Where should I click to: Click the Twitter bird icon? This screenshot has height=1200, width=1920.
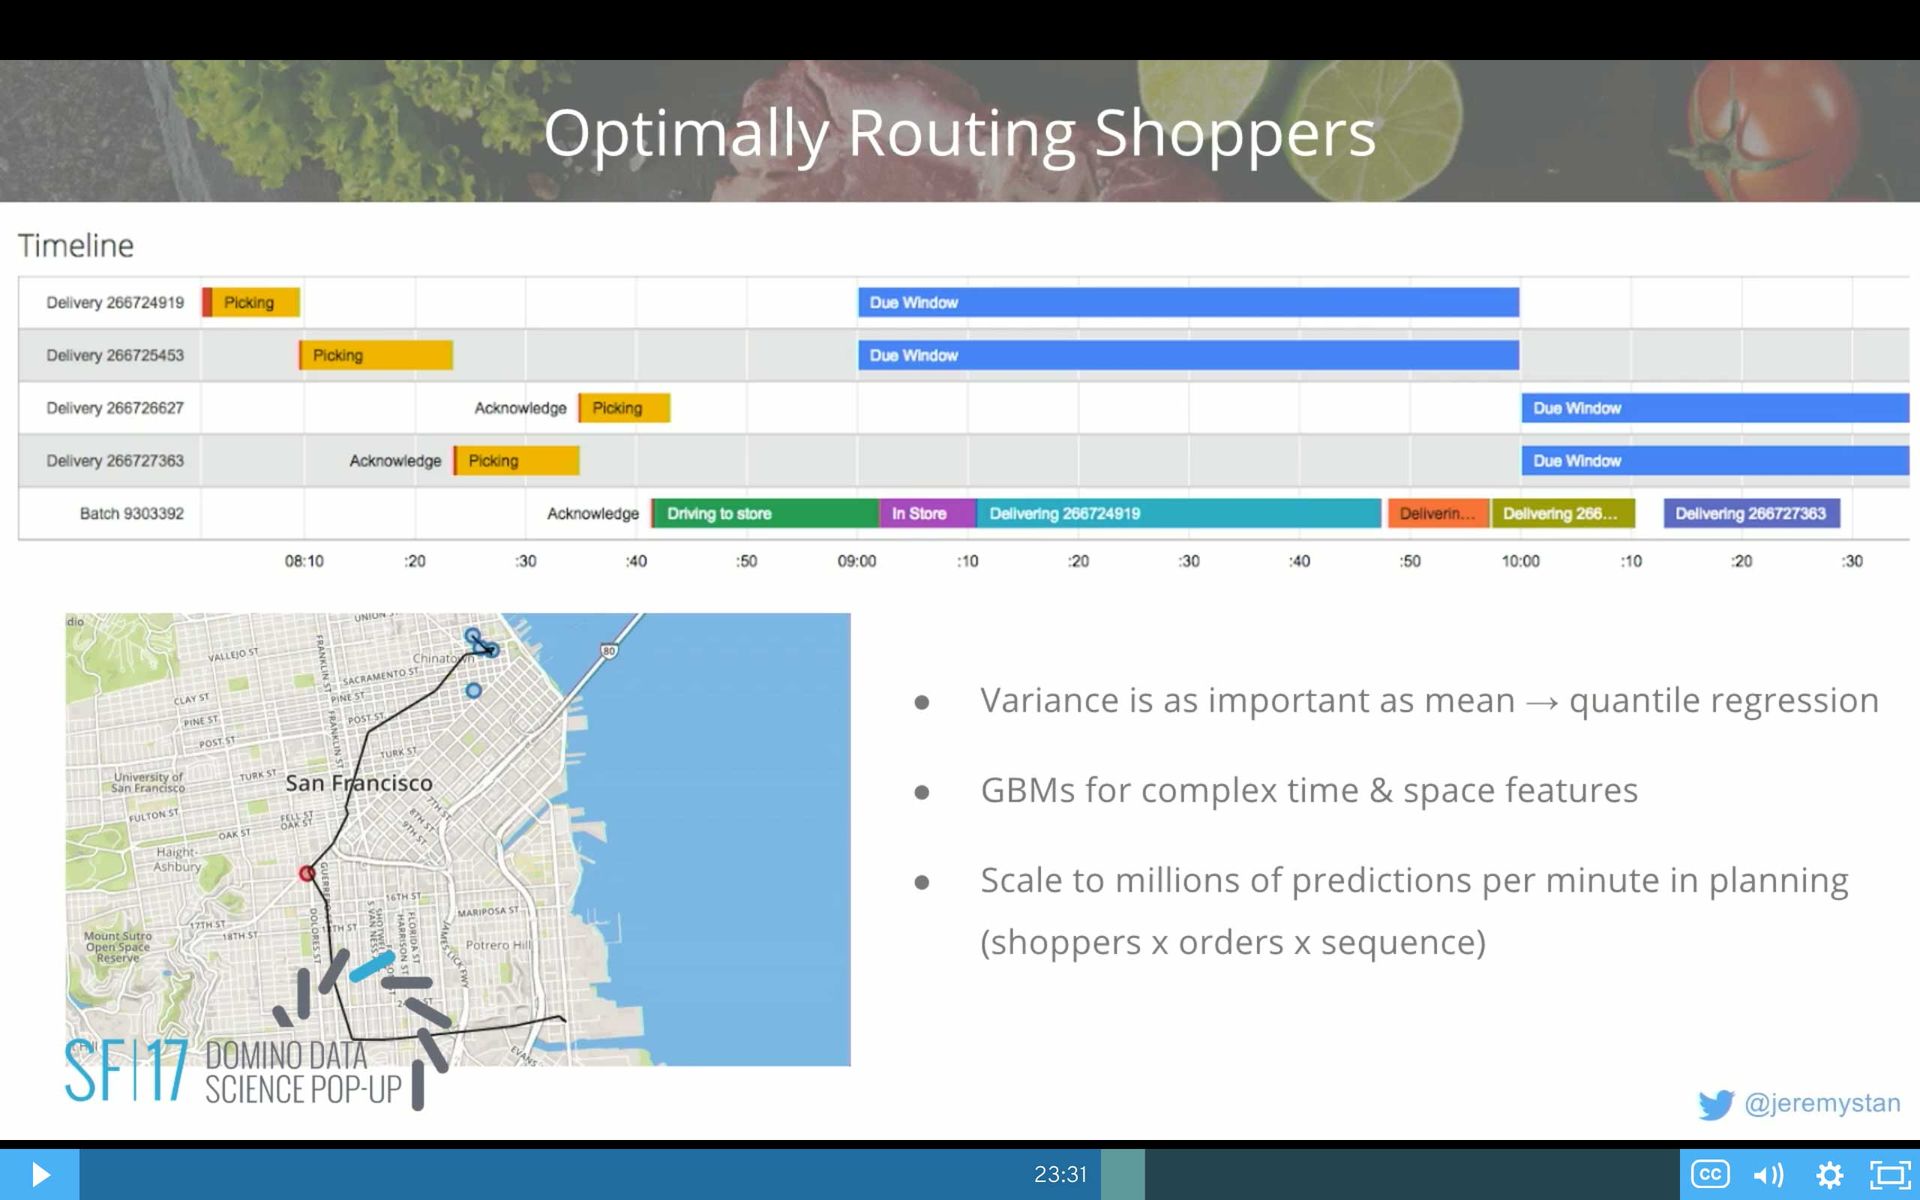tap(1716, 1104)
